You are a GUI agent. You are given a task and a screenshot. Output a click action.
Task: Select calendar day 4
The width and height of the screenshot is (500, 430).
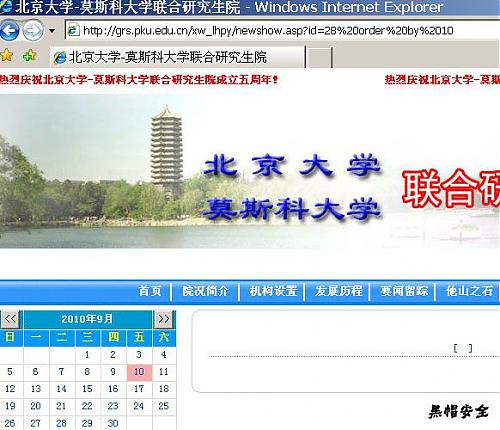click(164, 355)
